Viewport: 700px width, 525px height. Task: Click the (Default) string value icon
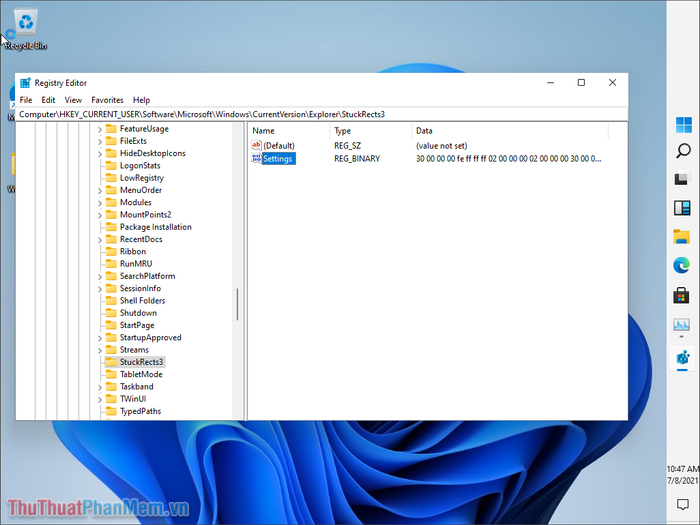pos(256,145)
